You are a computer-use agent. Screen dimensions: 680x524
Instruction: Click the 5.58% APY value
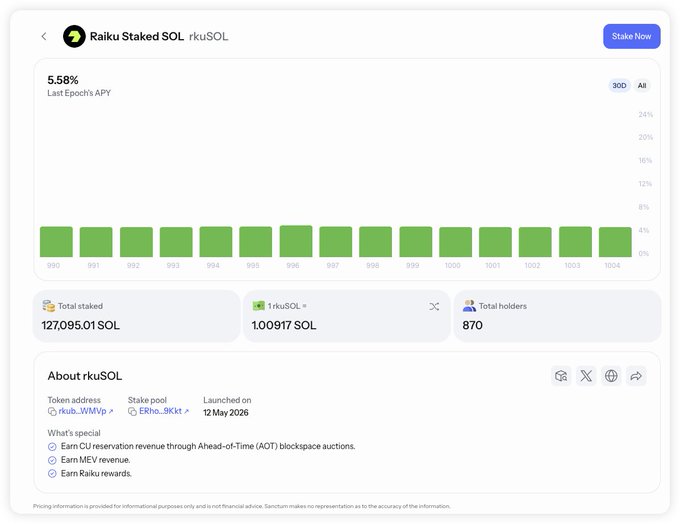[63, 80]
